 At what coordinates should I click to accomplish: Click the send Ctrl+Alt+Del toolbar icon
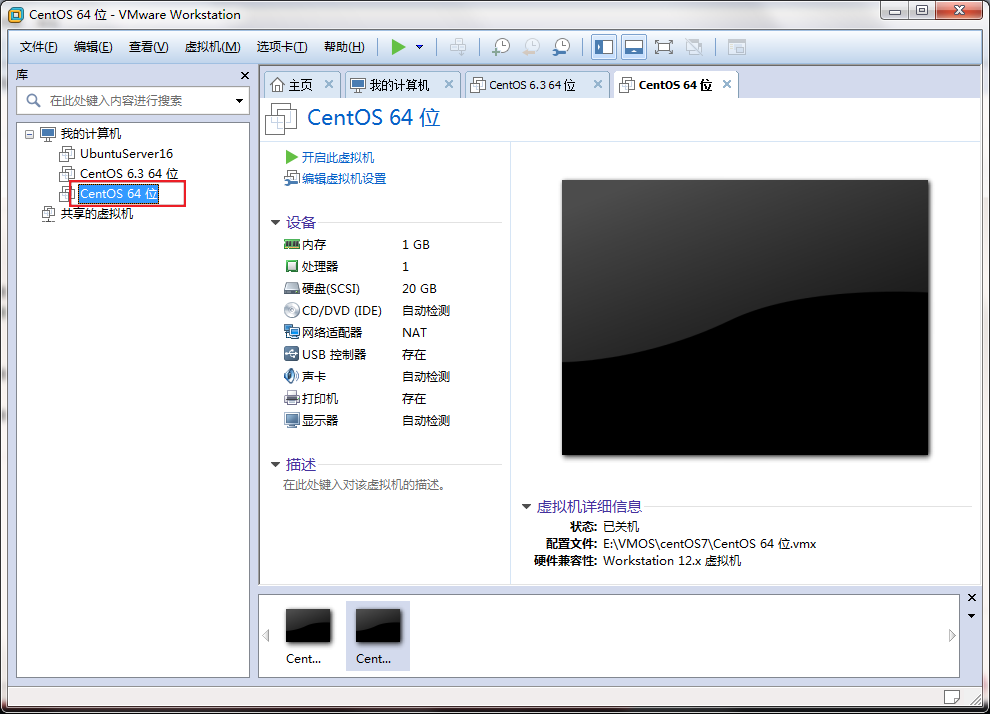pos(458,47)
